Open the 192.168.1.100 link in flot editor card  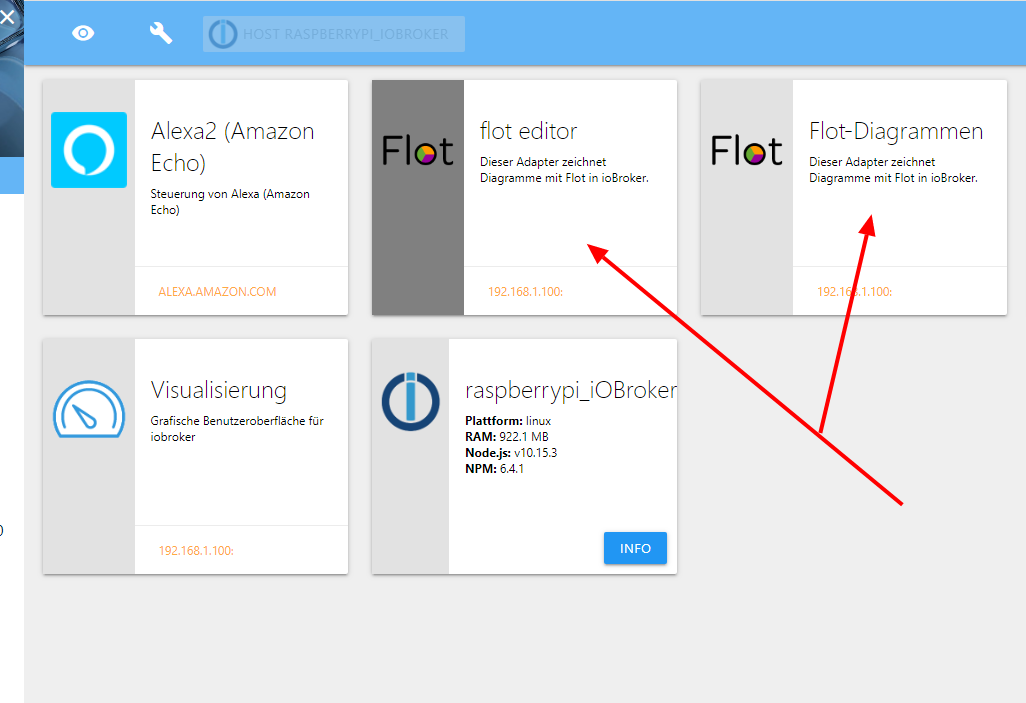(525, 292)
